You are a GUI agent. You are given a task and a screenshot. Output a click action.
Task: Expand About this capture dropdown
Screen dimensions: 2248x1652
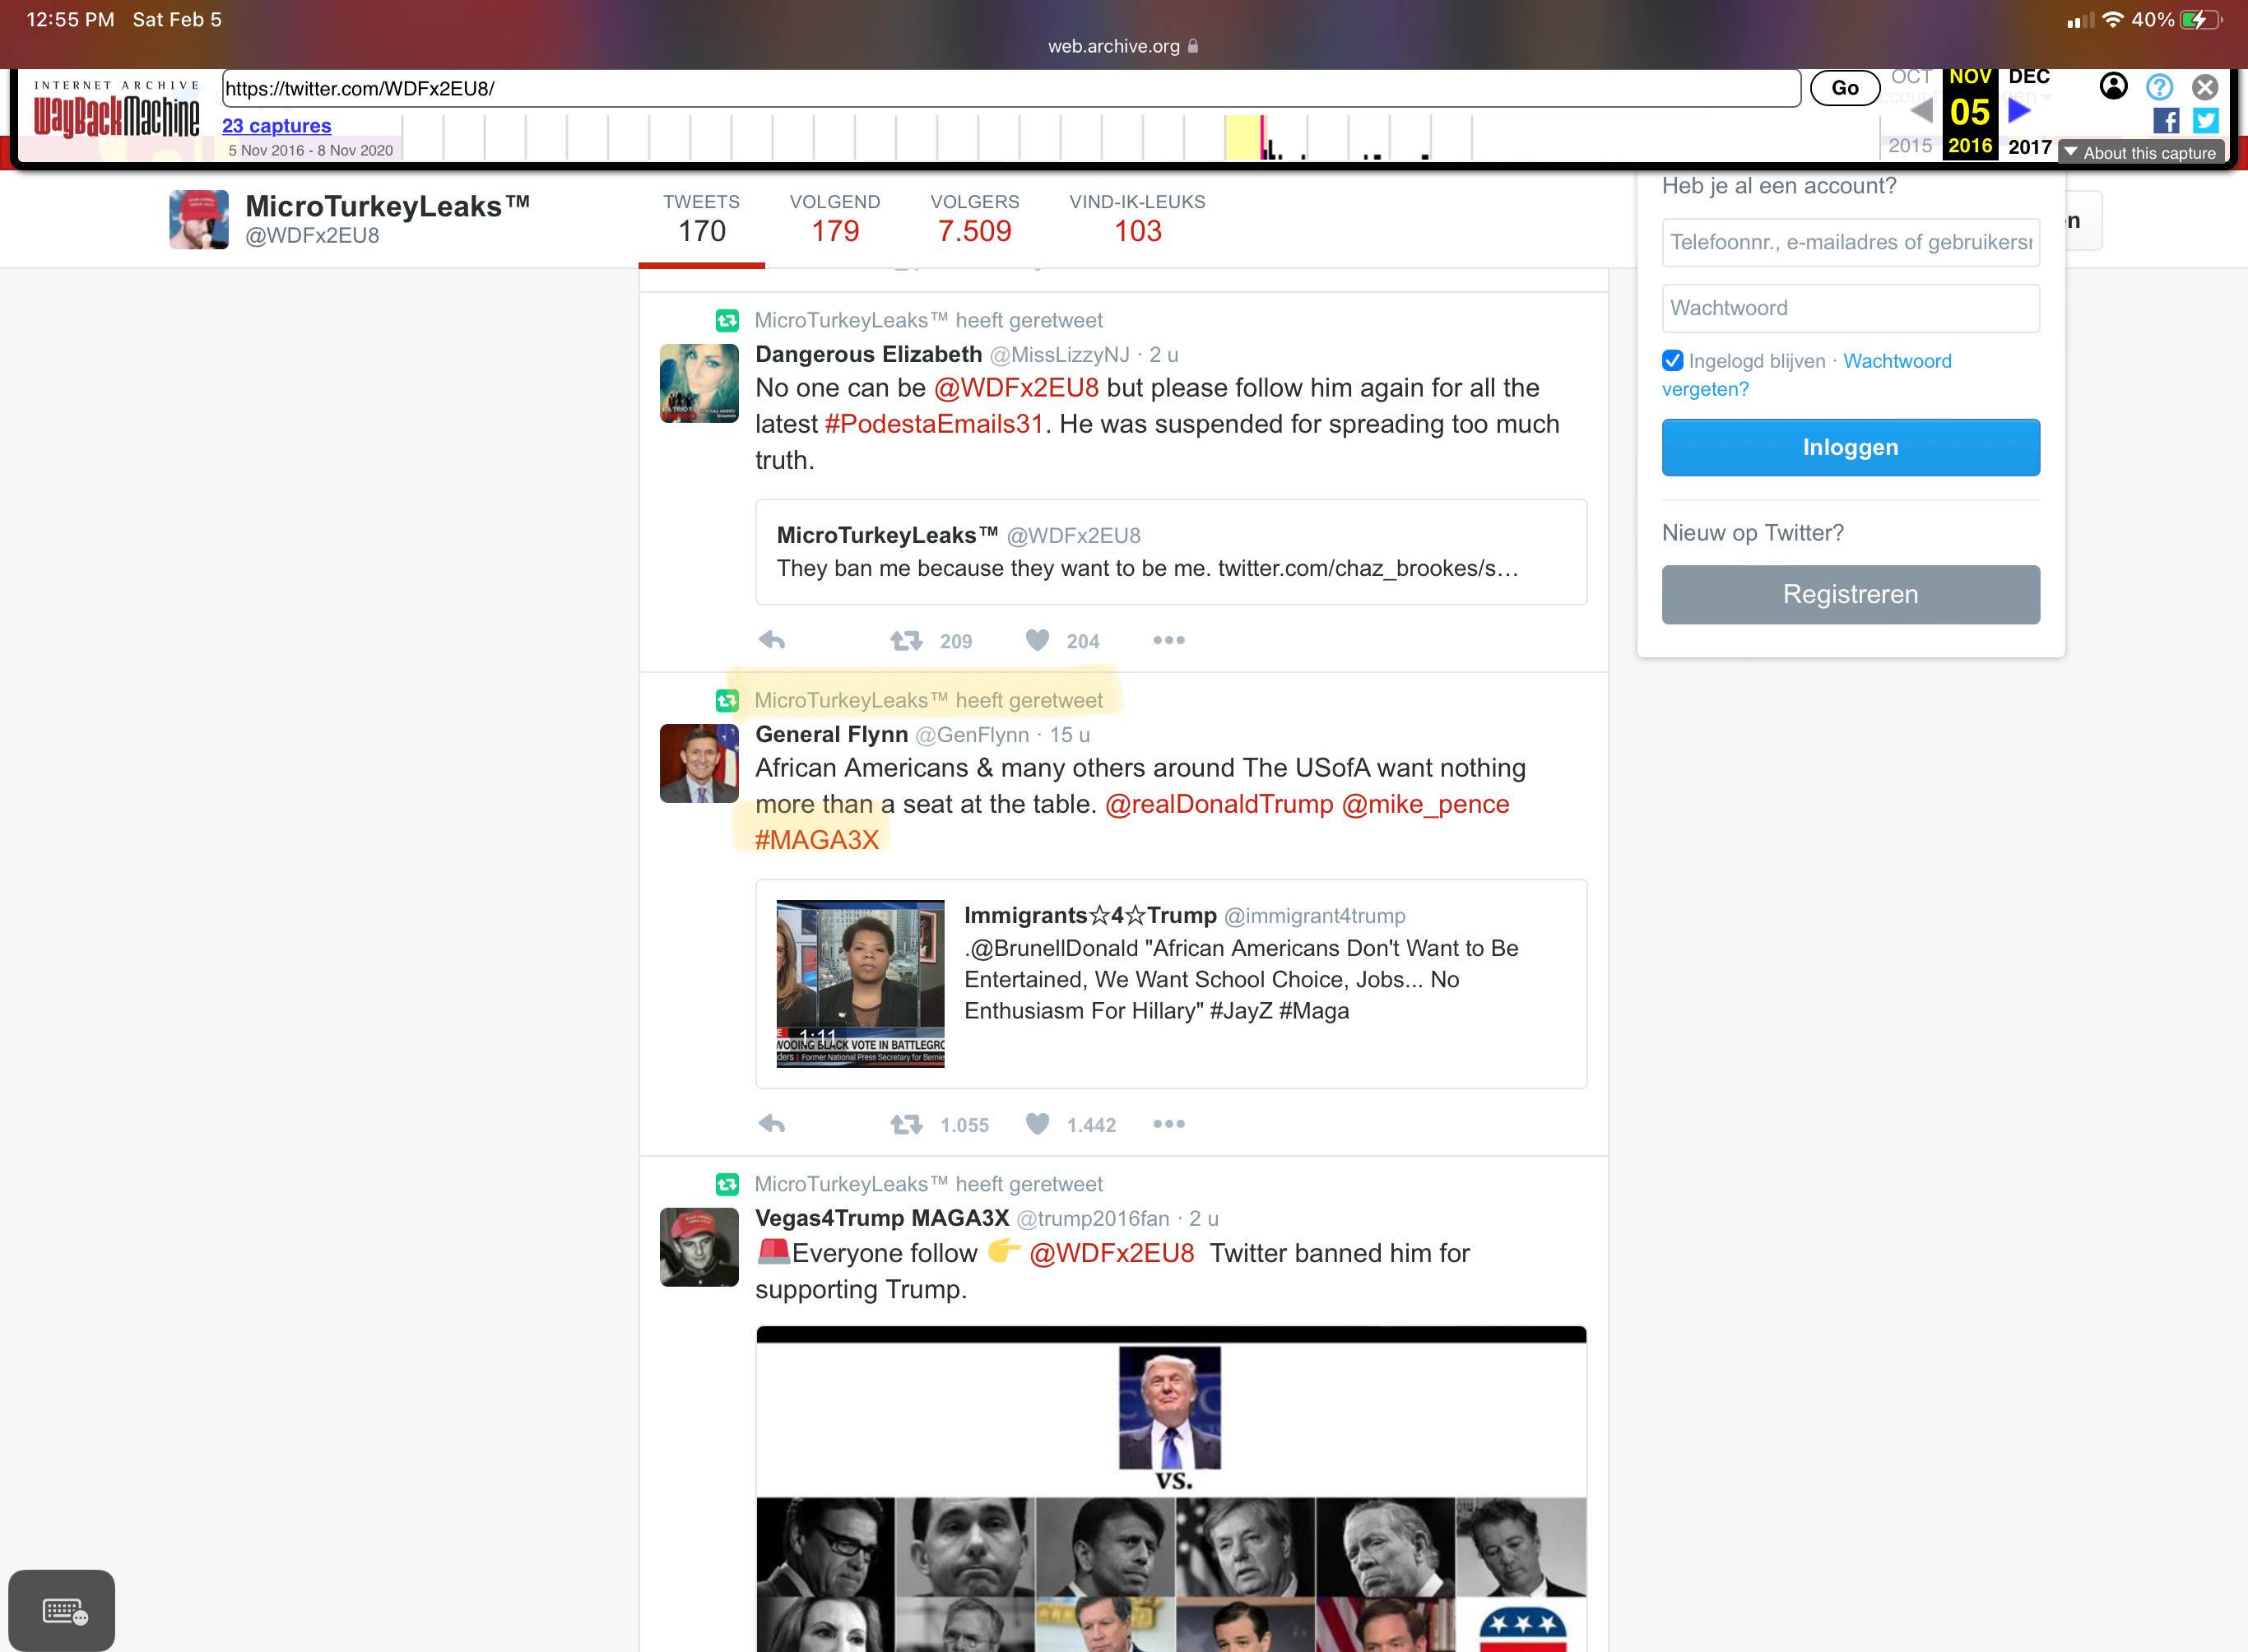[2141, 152]
